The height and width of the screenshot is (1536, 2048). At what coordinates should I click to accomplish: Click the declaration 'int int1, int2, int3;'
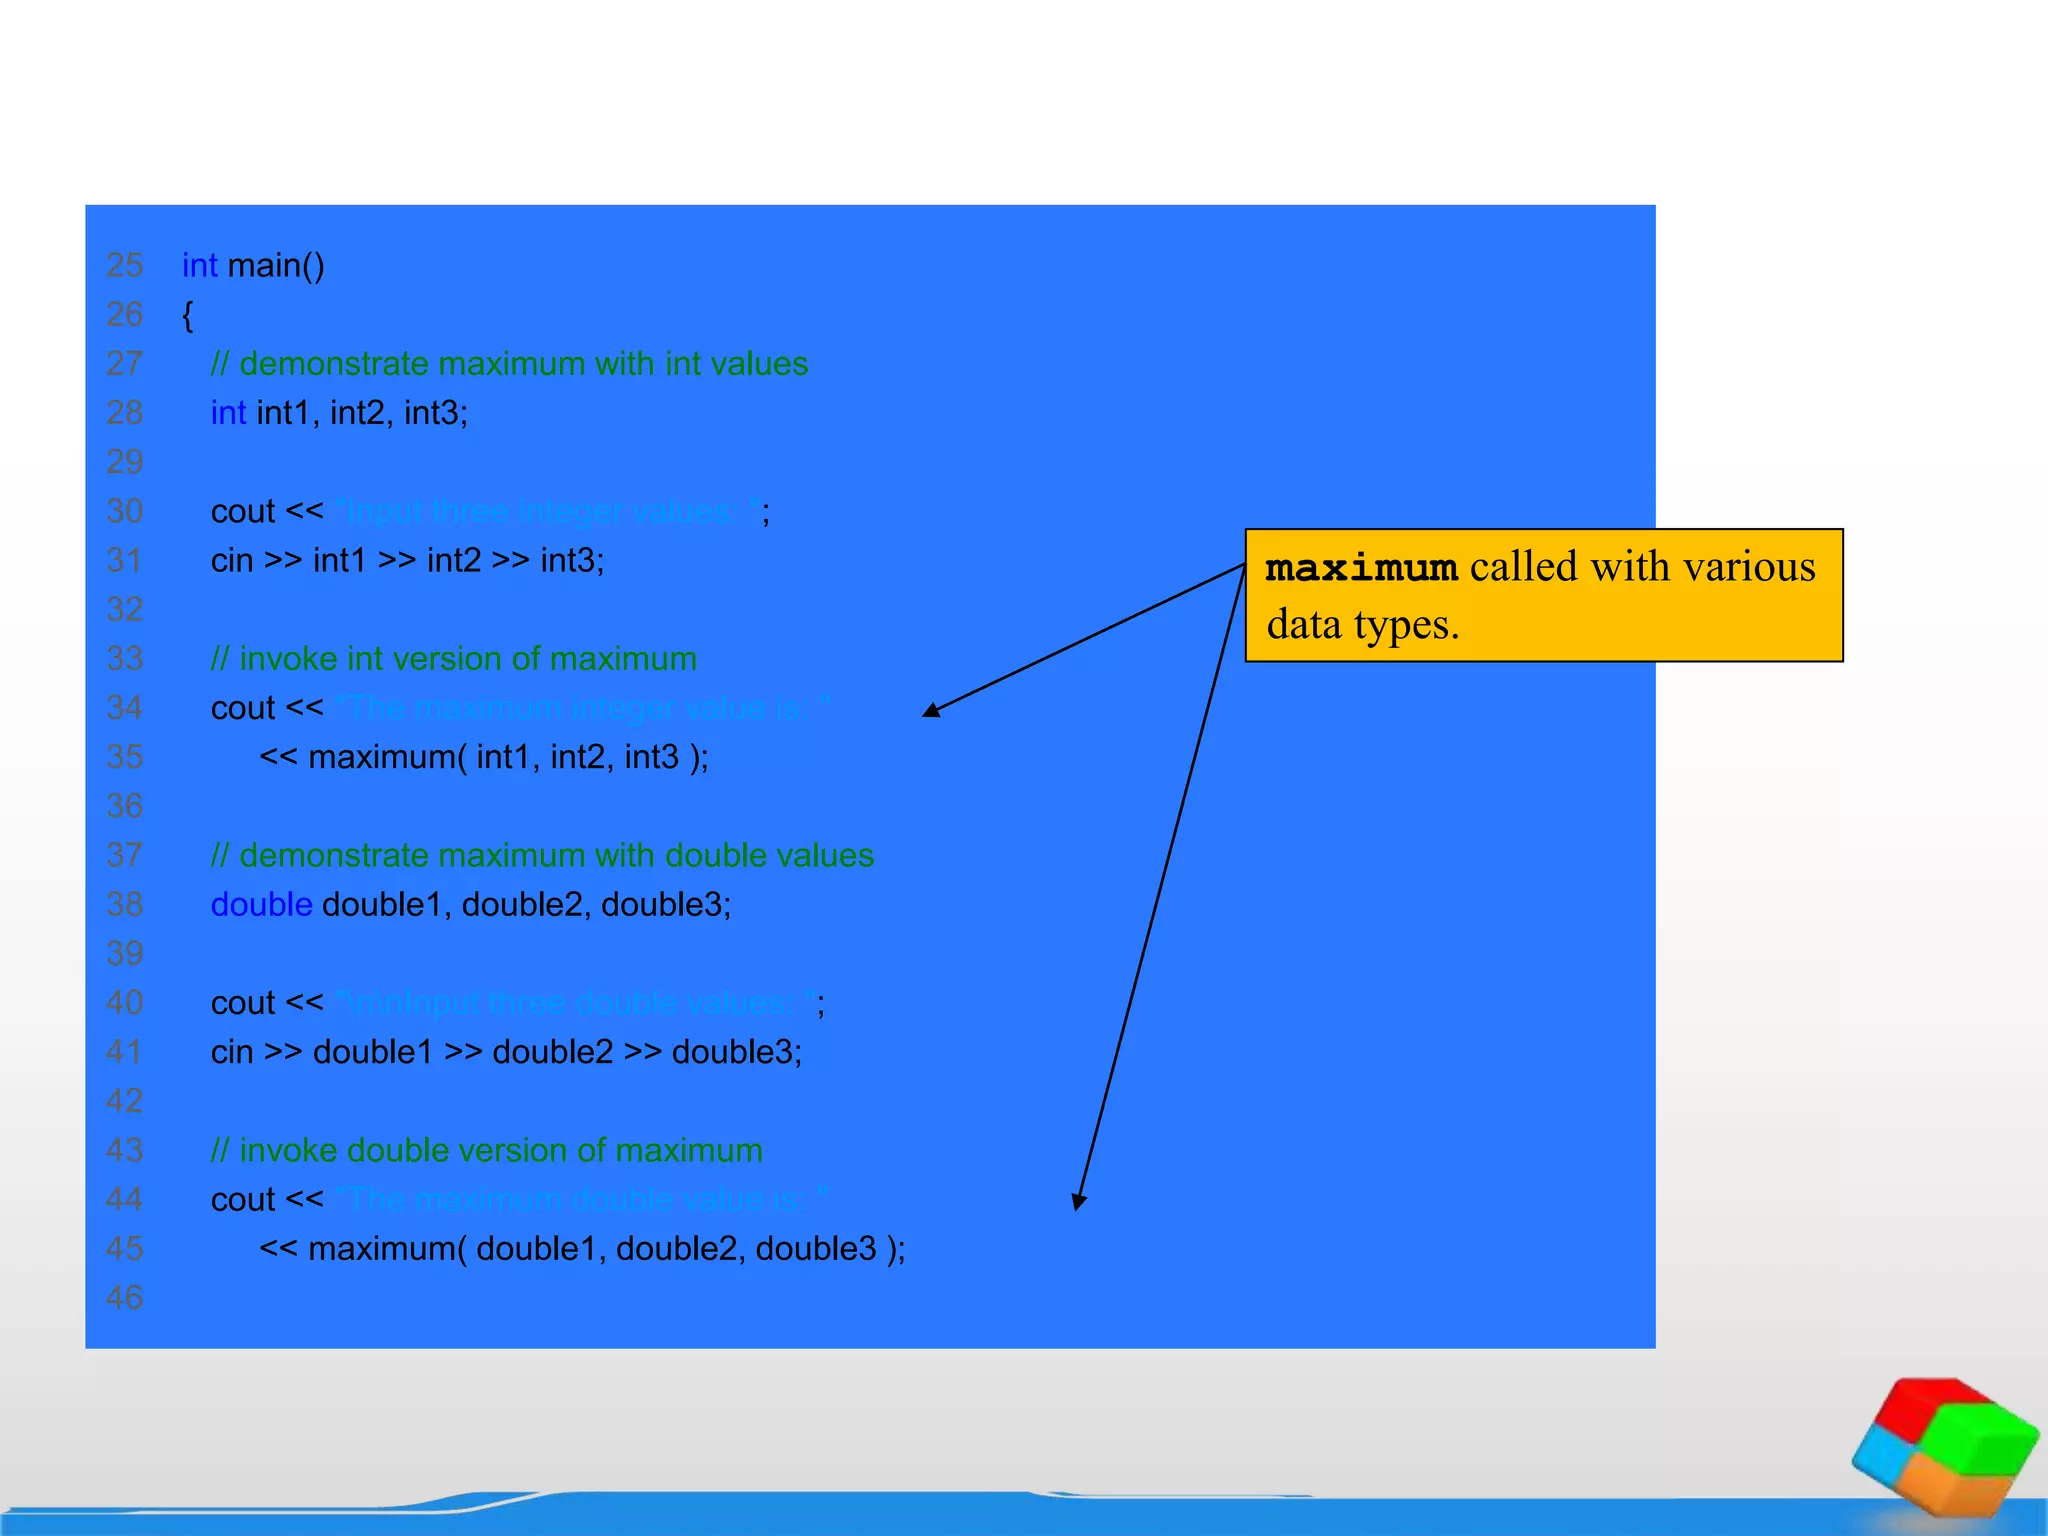[x=339, y=412]
